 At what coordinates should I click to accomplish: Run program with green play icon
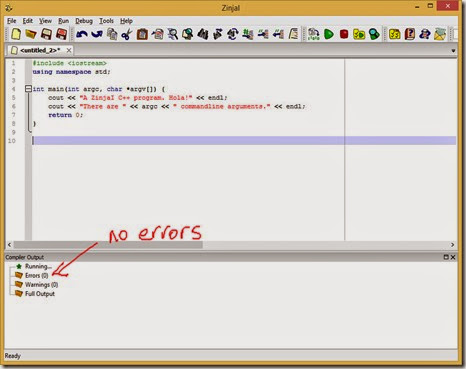[329, 34]
